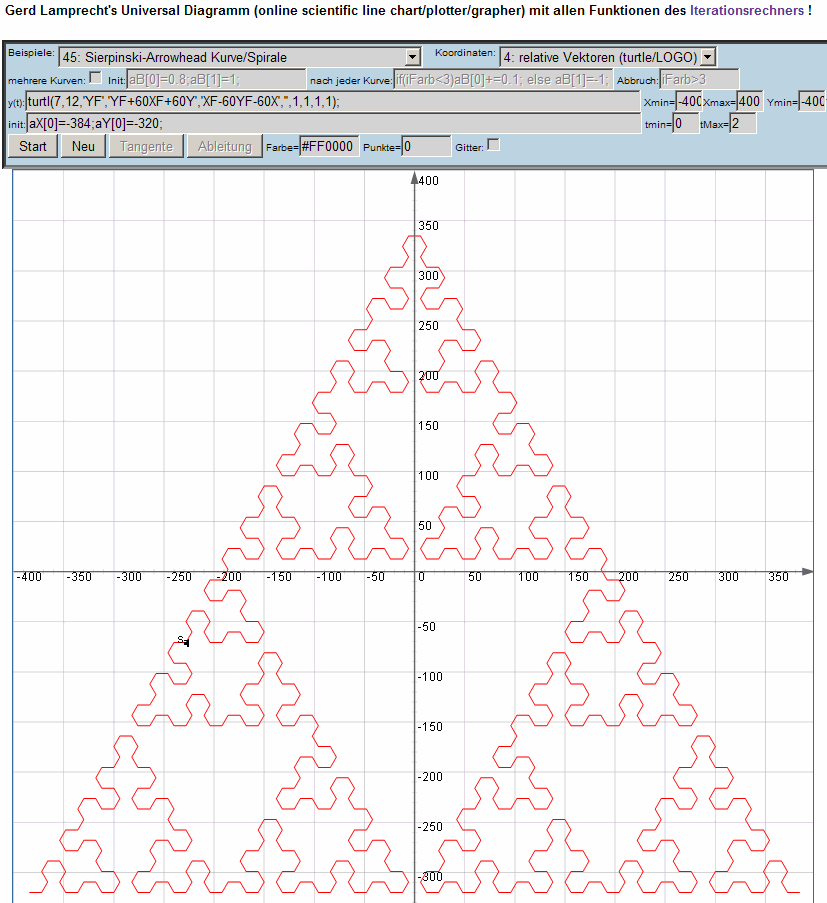Focus the y(t) turtl formula field
Image resolution: width=827 pixels, height=903 pixels.
pos(333,102)
